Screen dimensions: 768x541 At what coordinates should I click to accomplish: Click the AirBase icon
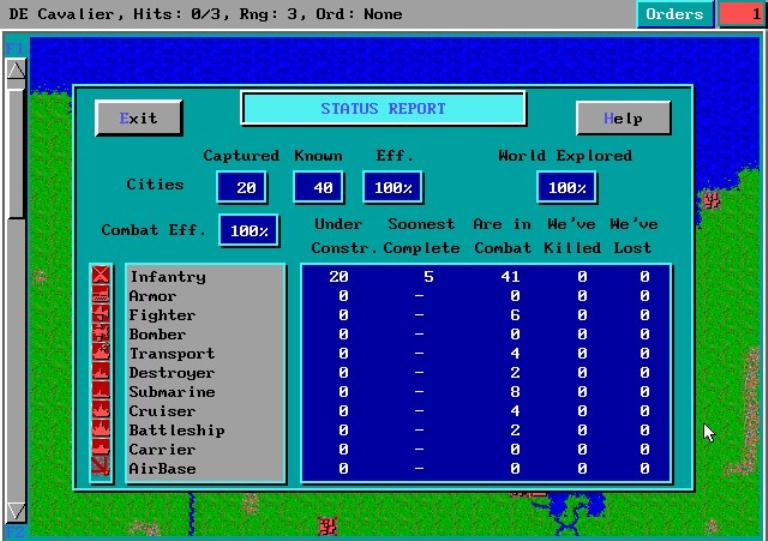[x=101, y=468]
